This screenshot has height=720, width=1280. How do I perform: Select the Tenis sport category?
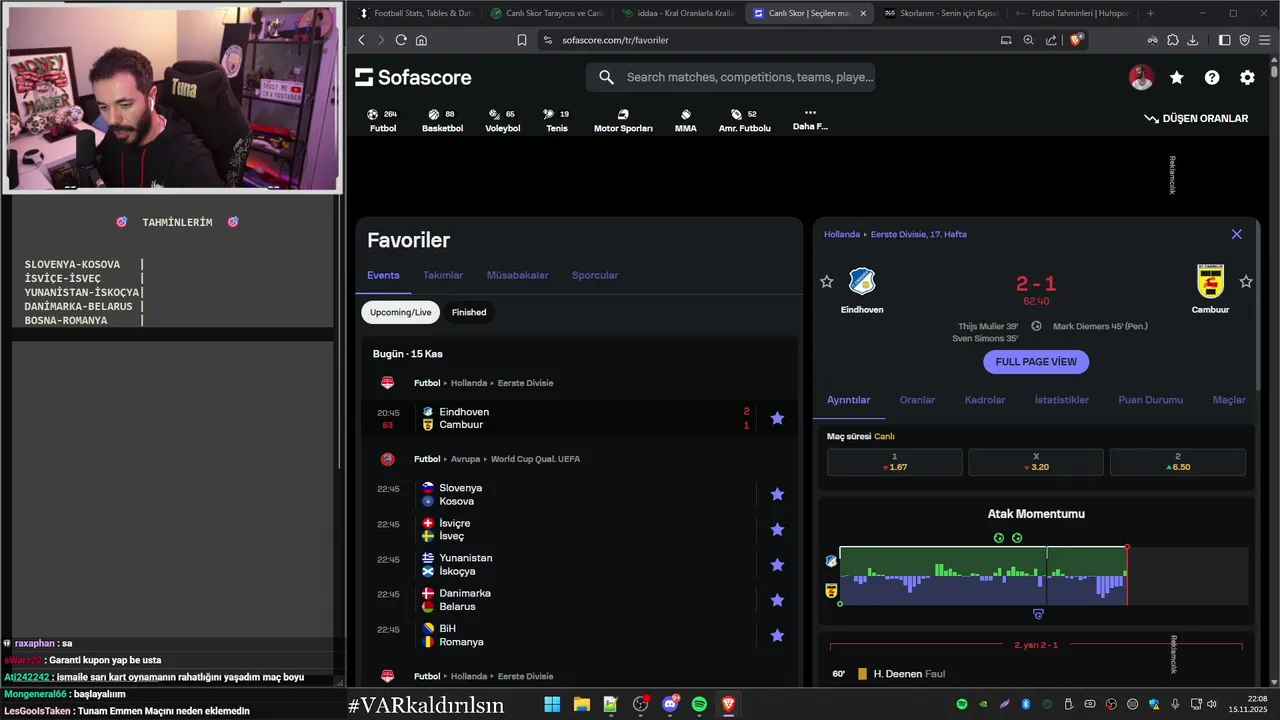557,121
